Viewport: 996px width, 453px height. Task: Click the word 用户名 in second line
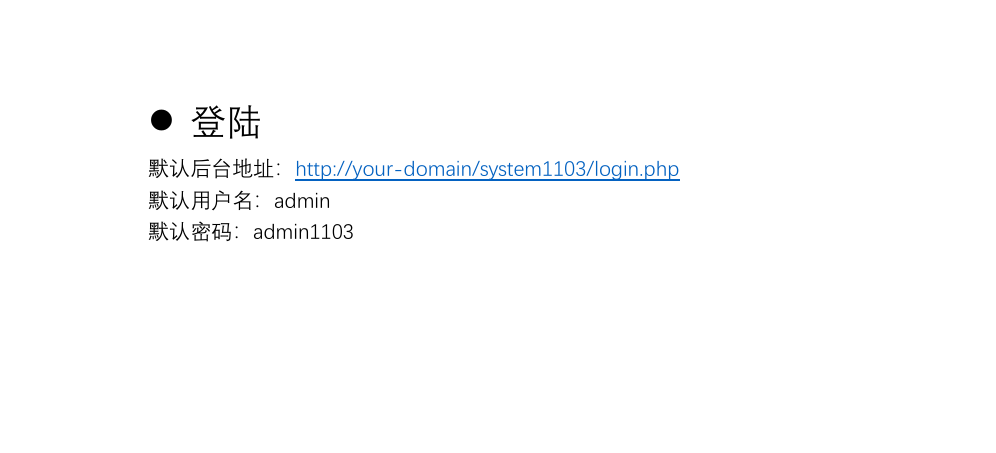[x=222, y=201]
